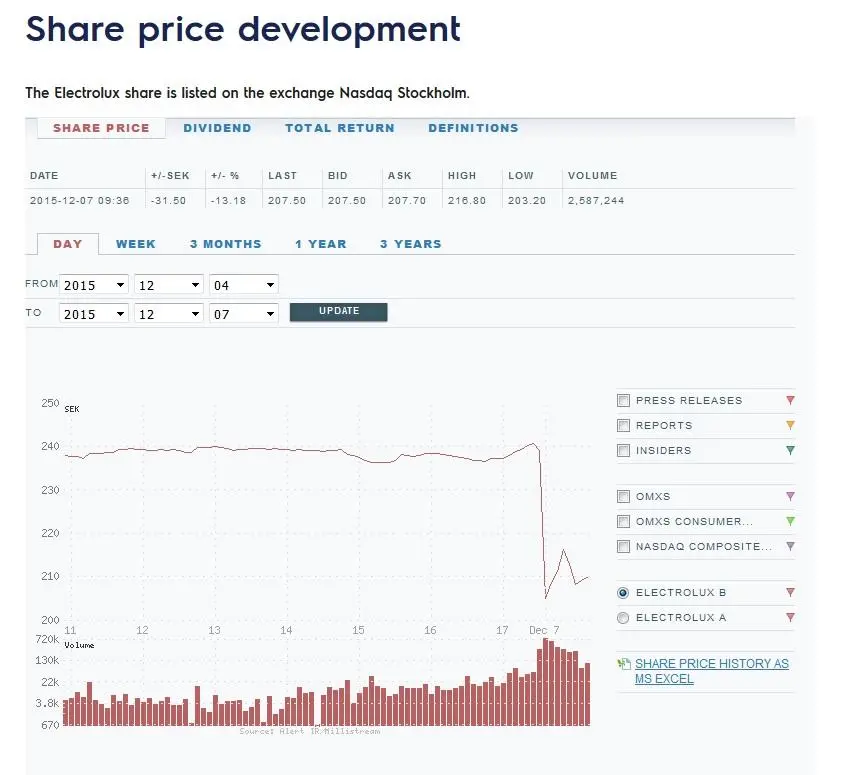Click the purple triangle marker beside OMXS
The height and width of the screenshot is (775, 844).
[790, 496]
